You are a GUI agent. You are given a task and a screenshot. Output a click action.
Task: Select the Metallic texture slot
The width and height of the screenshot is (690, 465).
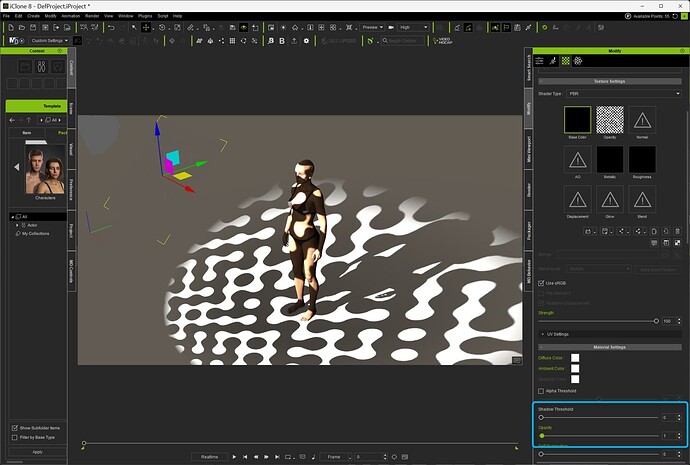(x=610, y=159)
